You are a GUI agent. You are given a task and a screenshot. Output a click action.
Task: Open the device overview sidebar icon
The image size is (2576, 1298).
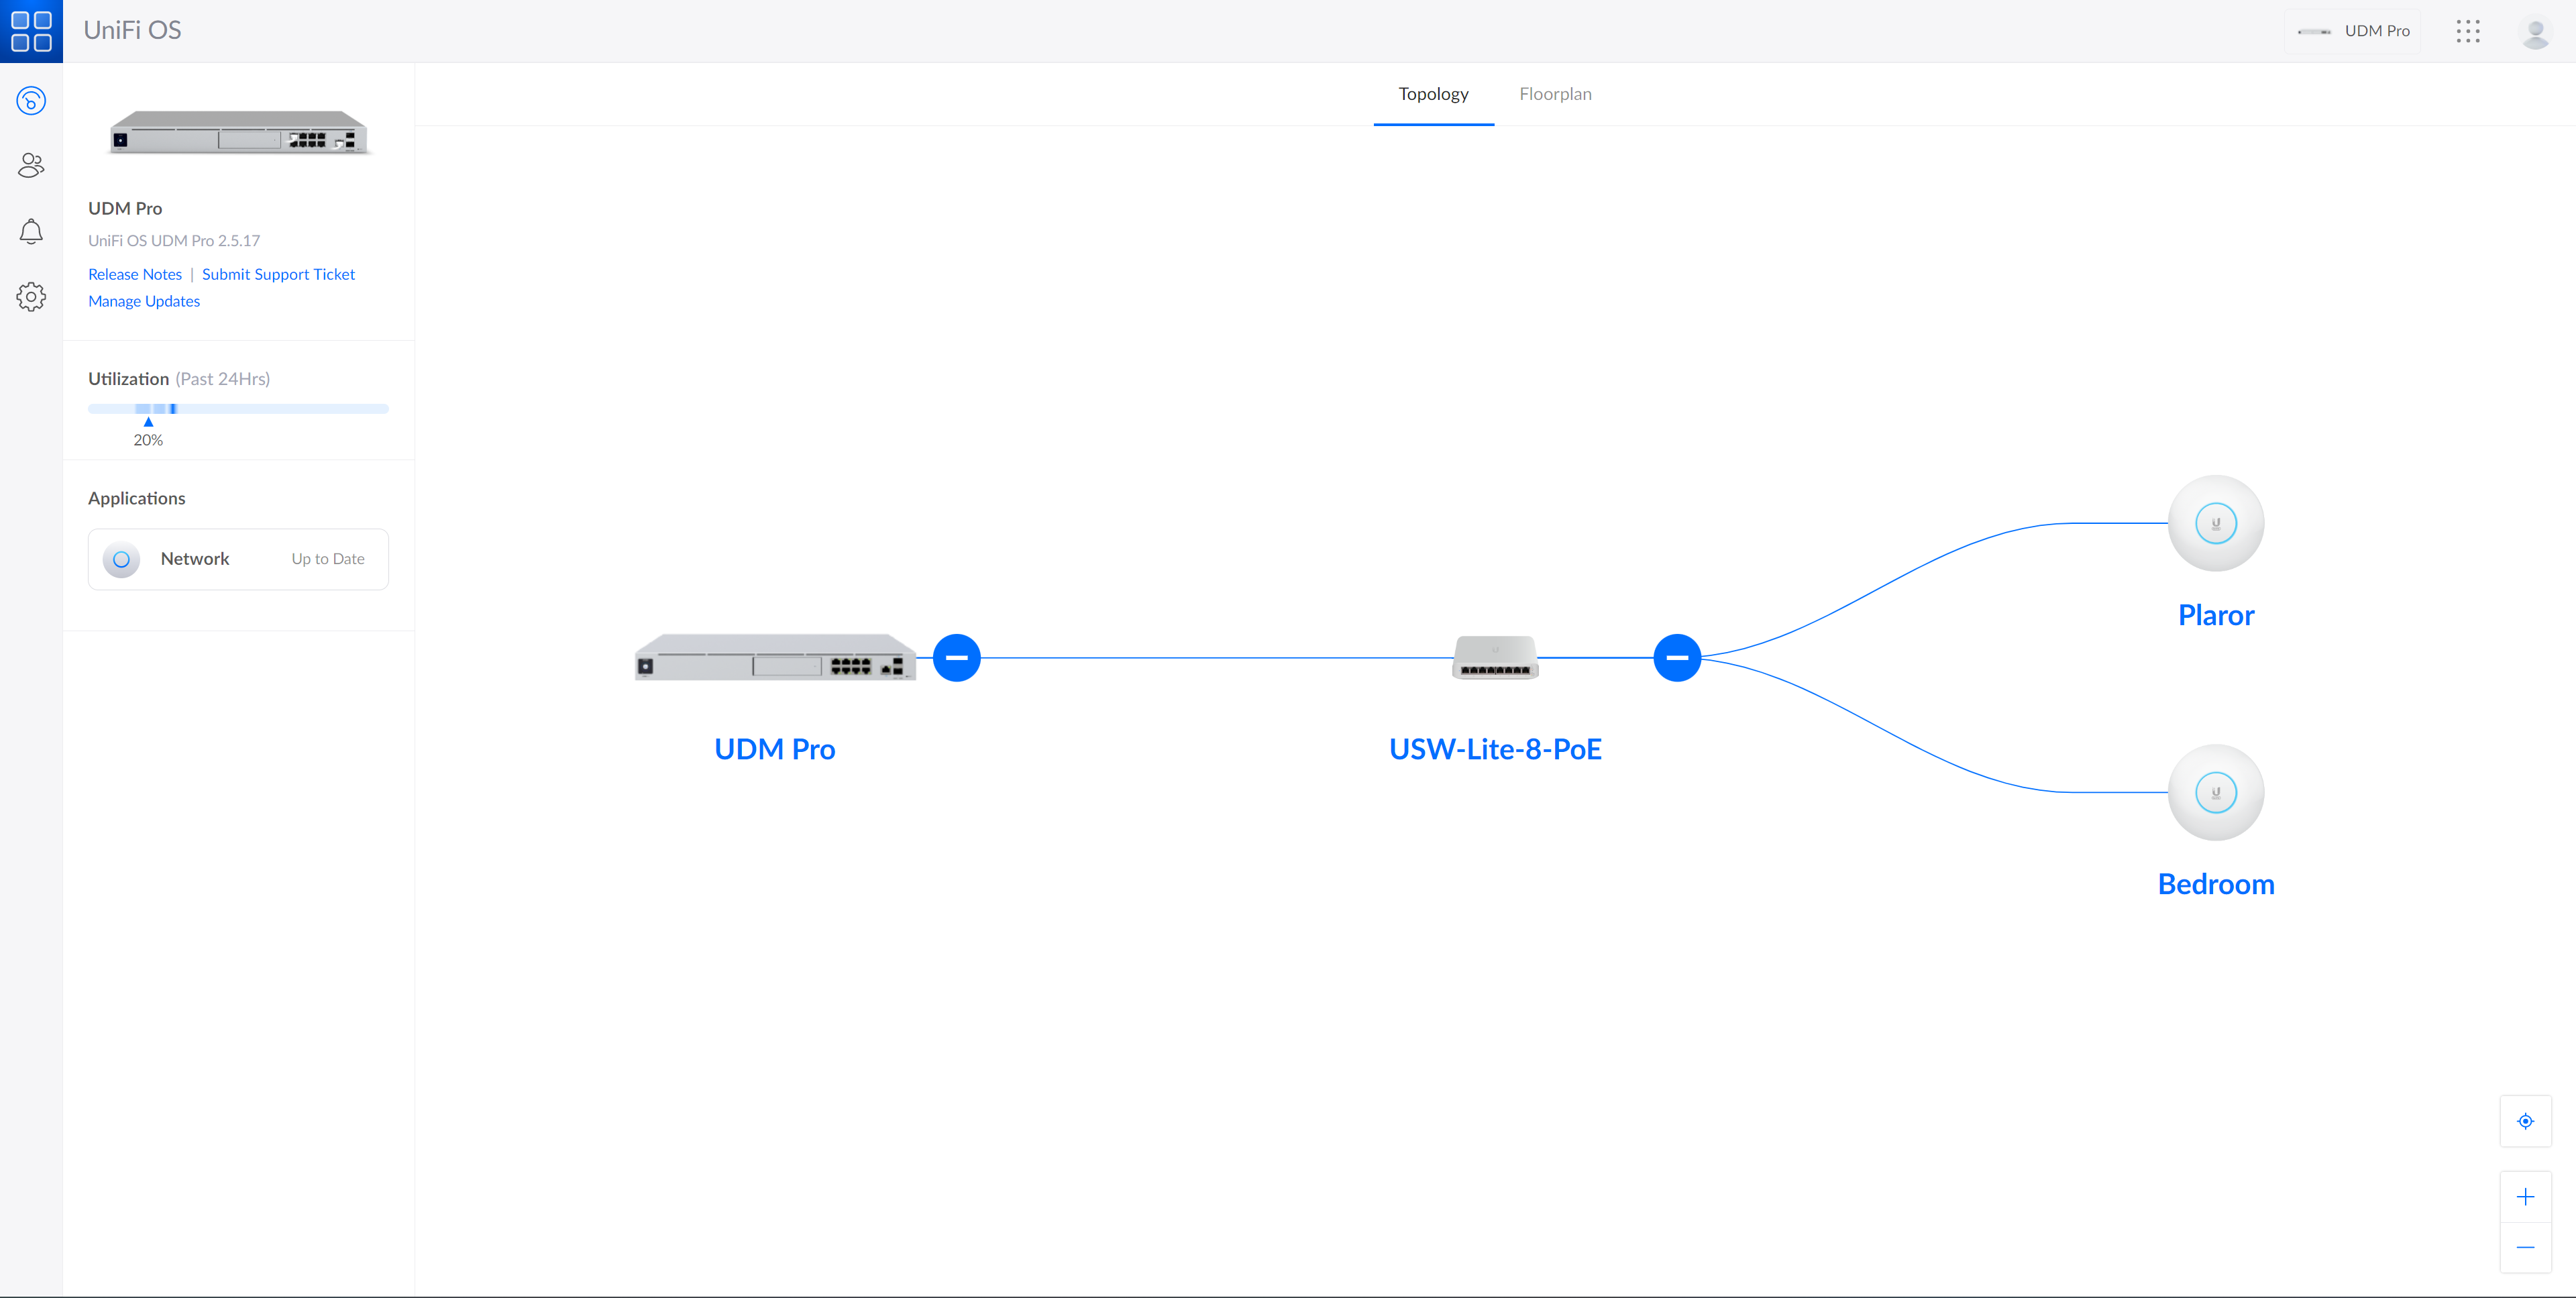31,101
